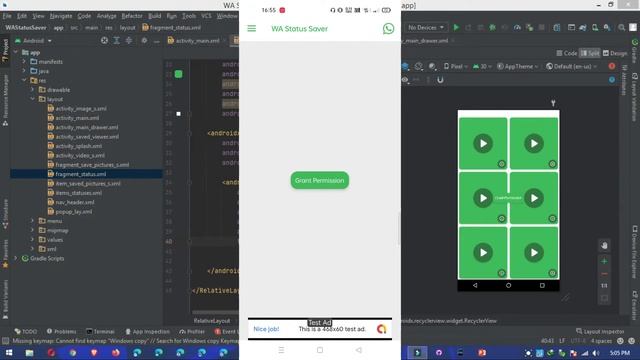Click the top-left play thumbnail in preview
This screenshot has width=640, height=360.
pyautogui.click(x=483, y=143)
